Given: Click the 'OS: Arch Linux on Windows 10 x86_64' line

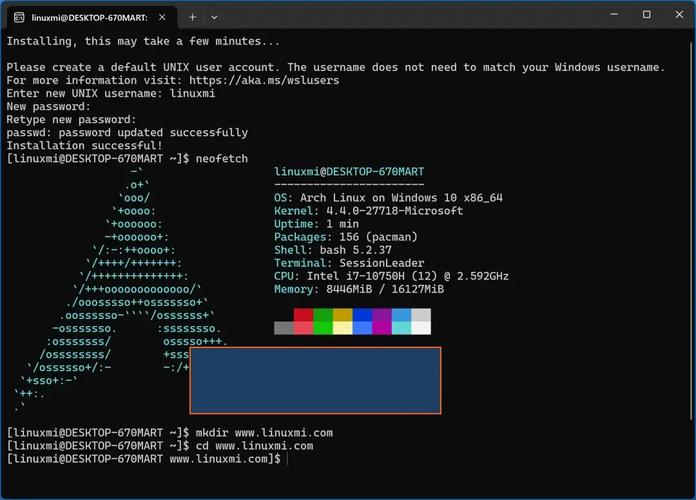Looking at the screenshot, I should coord(388,198).
